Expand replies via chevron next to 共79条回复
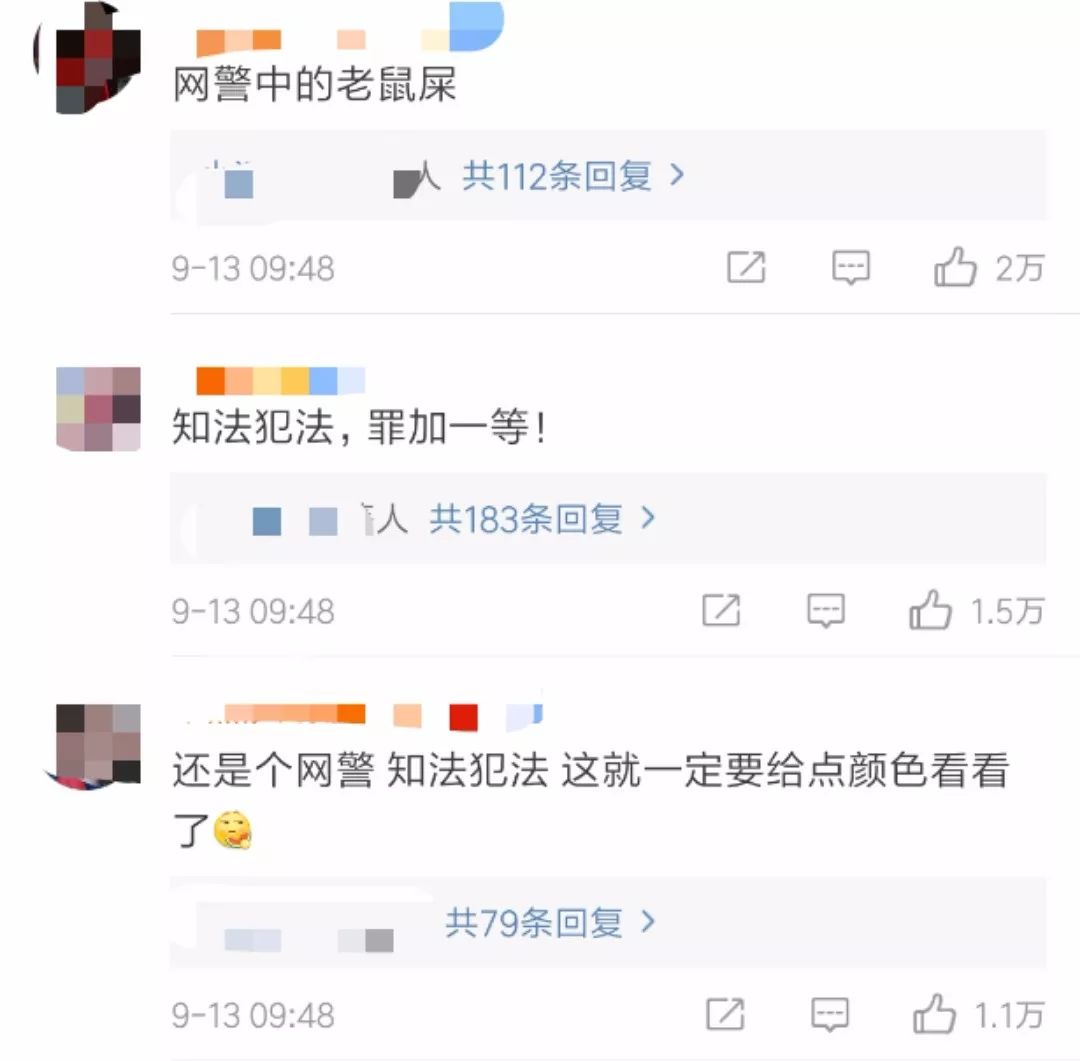Image resolution: width=1080 pixels, height=1061 pixels. (648, 922)
